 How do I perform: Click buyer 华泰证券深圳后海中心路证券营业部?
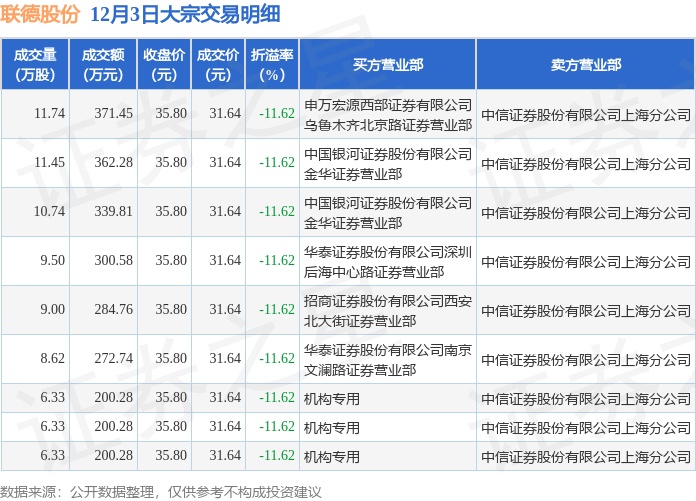[x=388, y=262]
